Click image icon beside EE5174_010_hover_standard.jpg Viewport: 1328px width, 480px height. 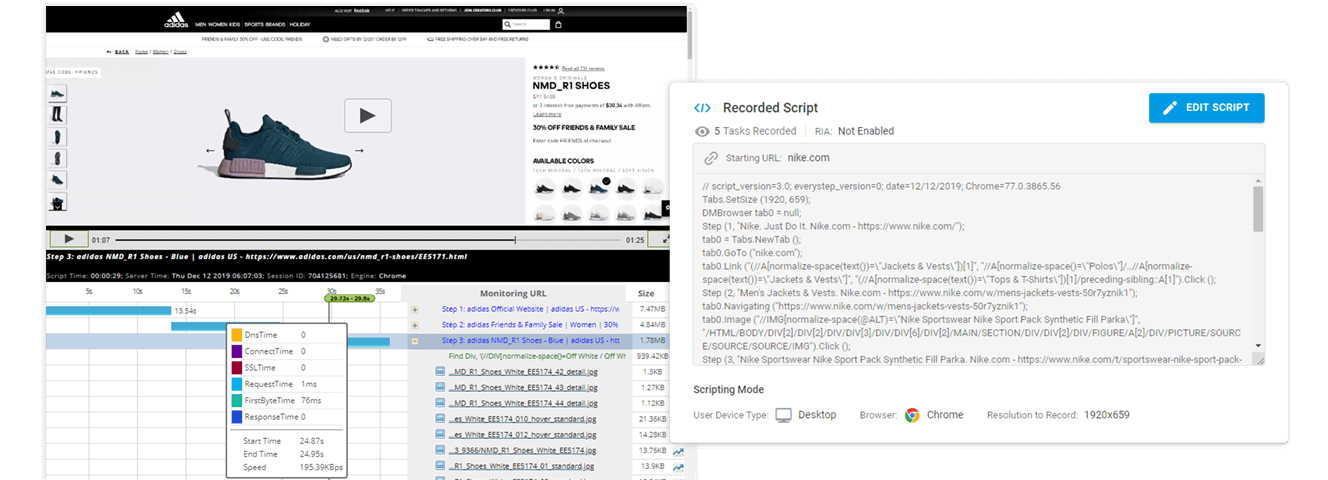(x=440, y=419)
